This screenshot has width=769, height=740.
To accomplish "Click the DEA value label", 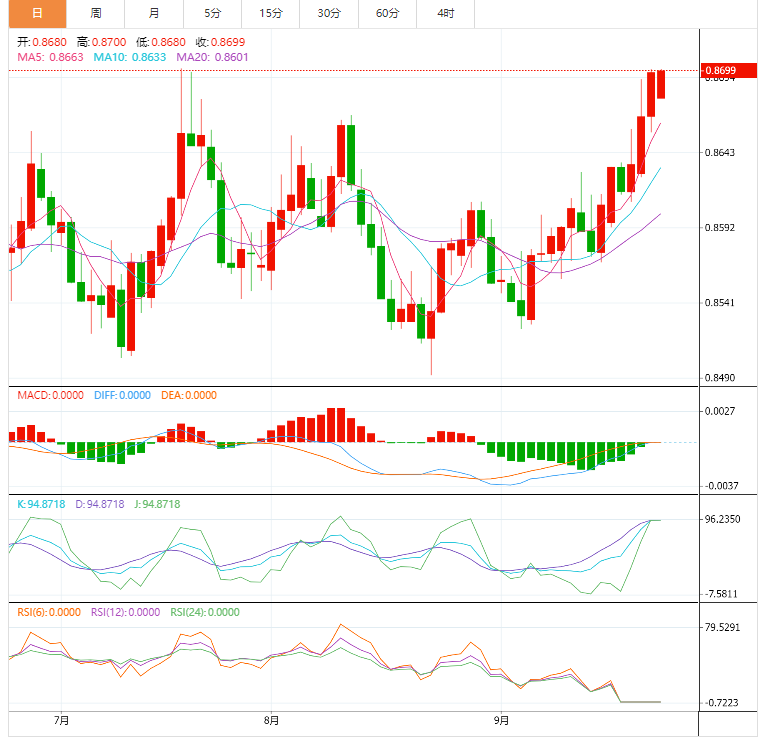I will pyautogui.click(x=187, y=395).
